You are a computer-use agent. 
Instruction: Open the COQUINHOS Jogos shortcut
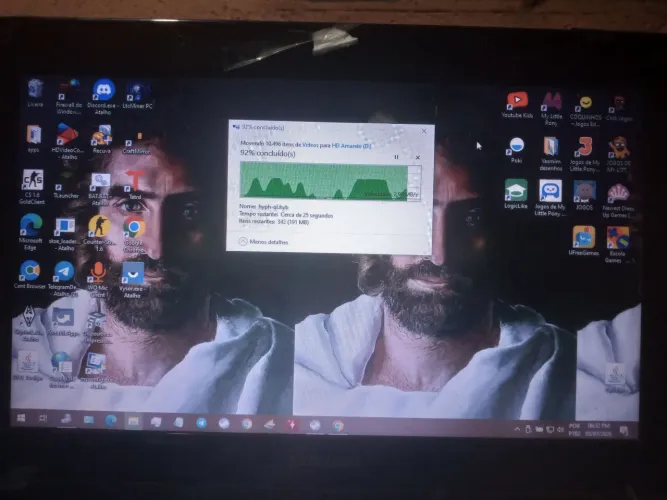pos(586,111)
